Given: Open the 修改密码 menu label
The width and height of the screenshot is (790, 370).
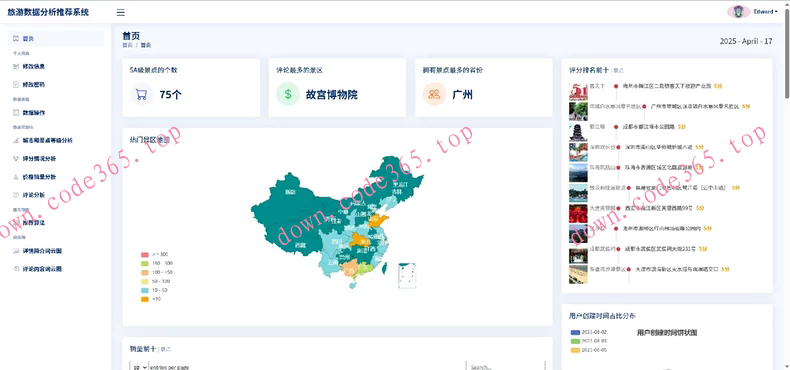Looking at the screenshot, I should click(x=34, y=85).
